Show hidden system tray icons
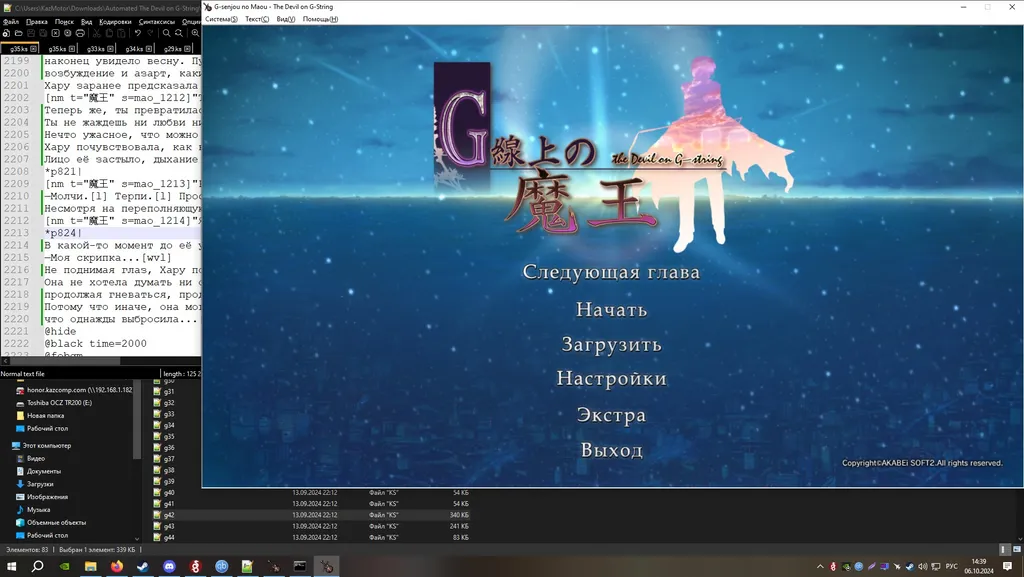1024x577 pixels. 820,567
